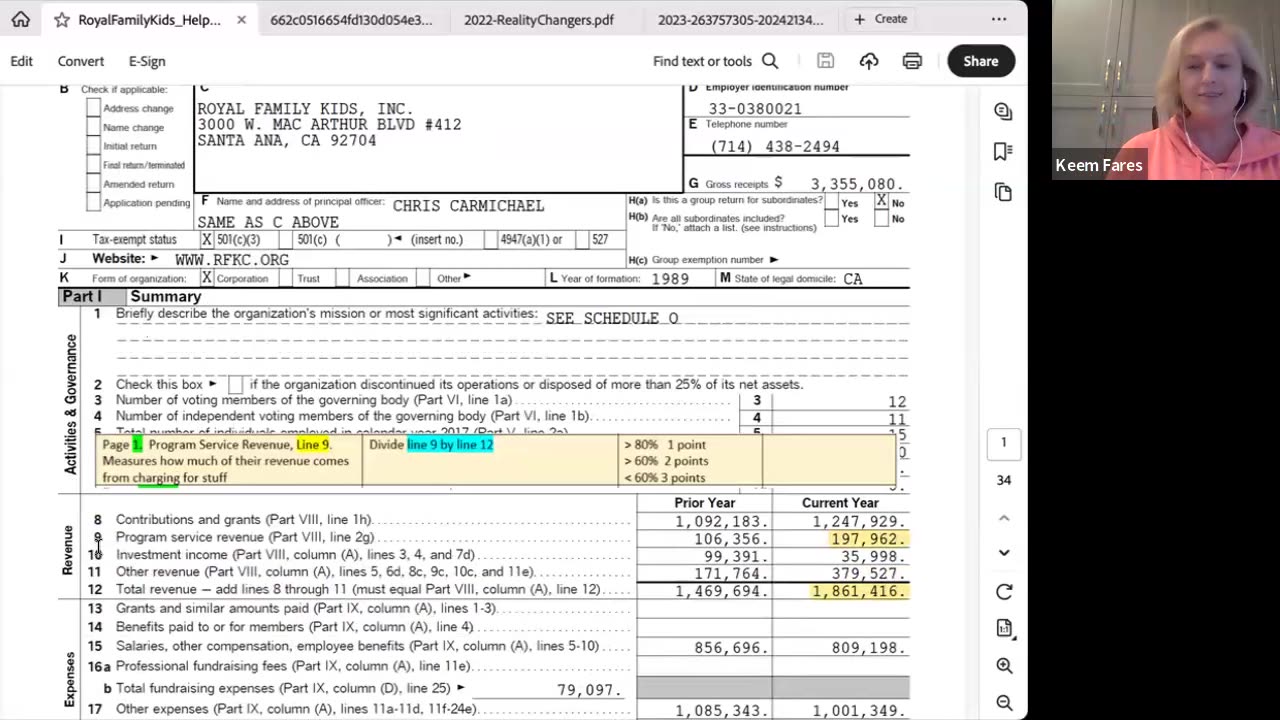The width and height of the screenshot is (1280, 720).
Task: Zoom in on the document
Action: click(x=1004, y=666)
